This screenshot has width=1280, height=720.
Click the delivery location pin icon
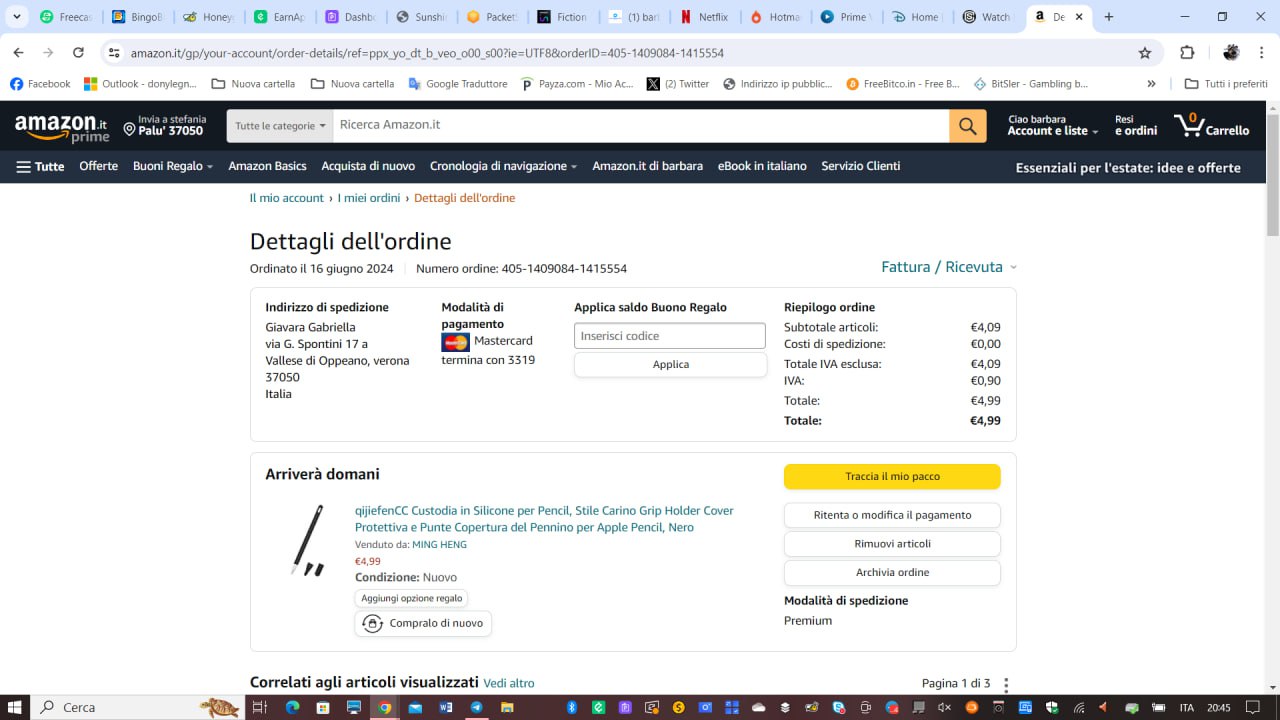click(x=130, y=129)
